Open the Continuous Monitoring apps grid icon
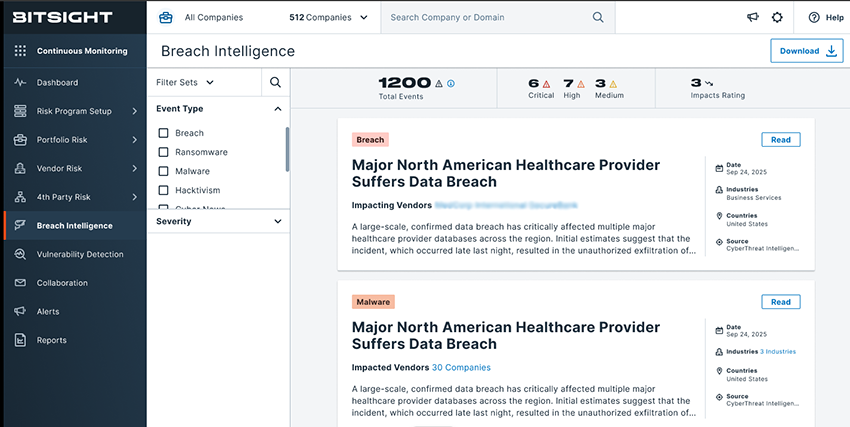 [x=20, y=51]
